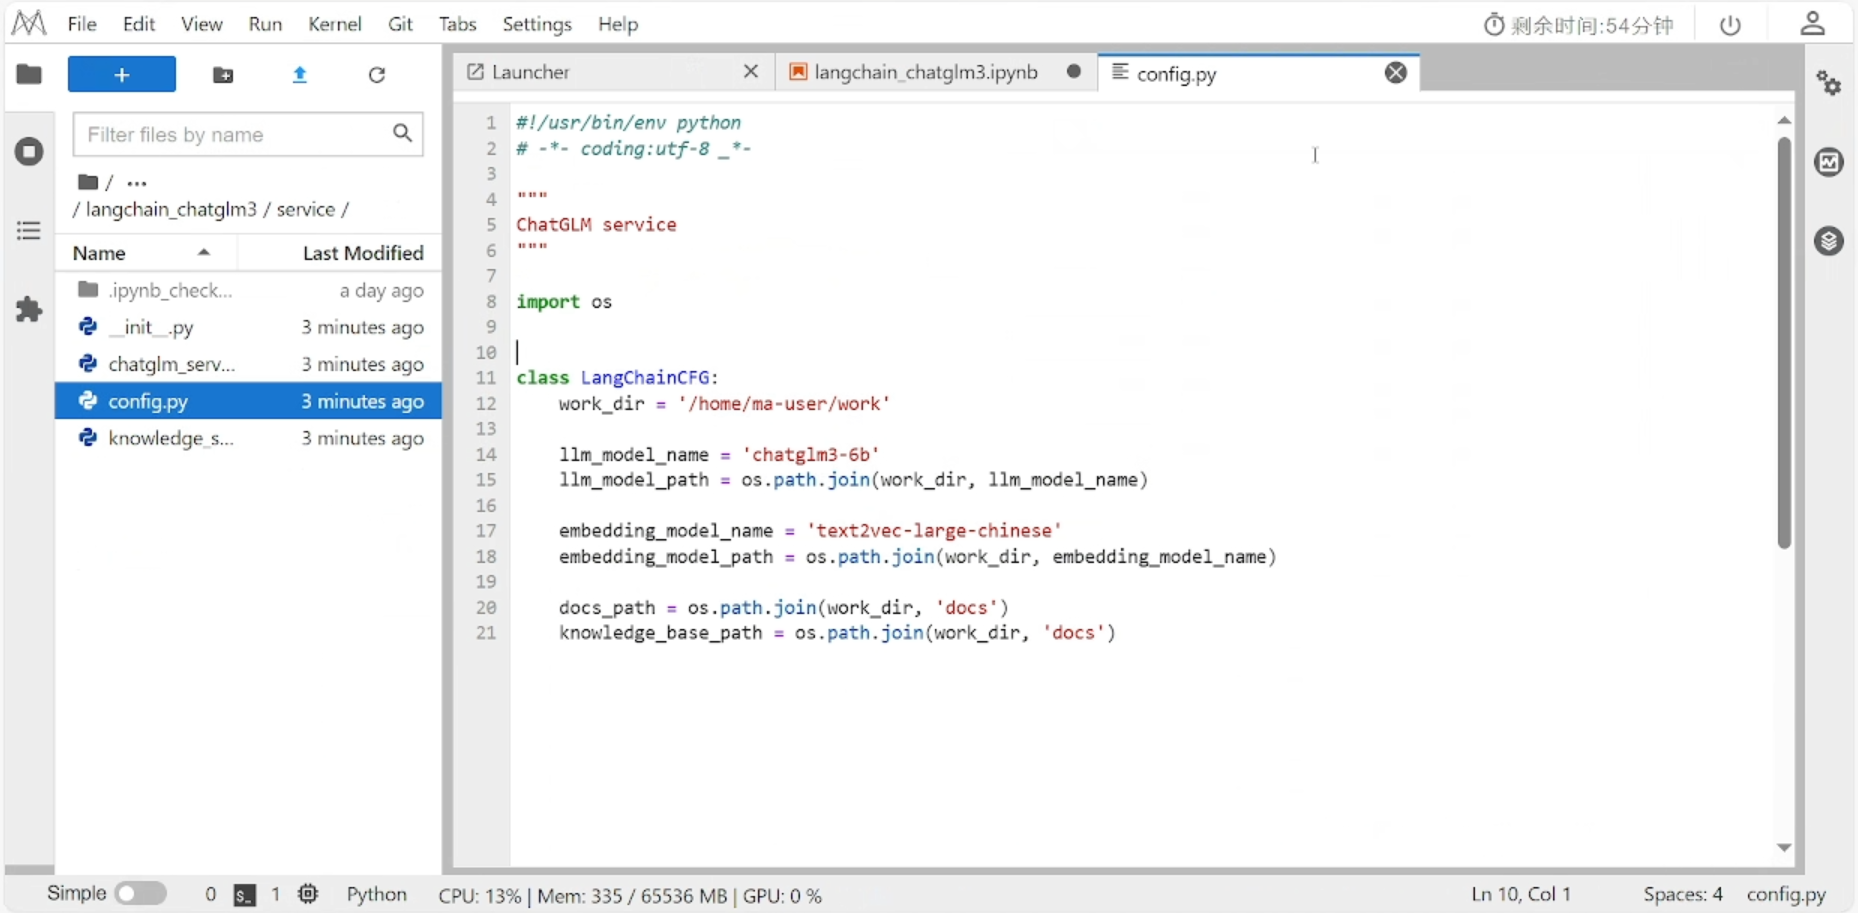Screen dimensions: 1858x913
Task: Click the scroll up arrow in editor
Action: pyautogui.click(x=1784, y=120)
